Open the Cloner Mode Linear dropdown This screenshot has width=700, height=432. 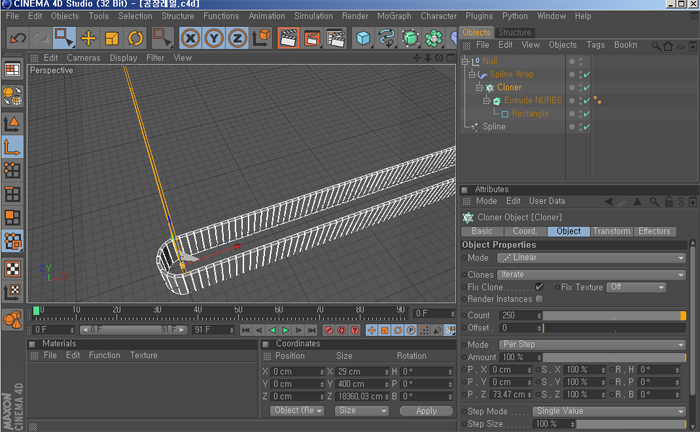[x=591, y=258]
